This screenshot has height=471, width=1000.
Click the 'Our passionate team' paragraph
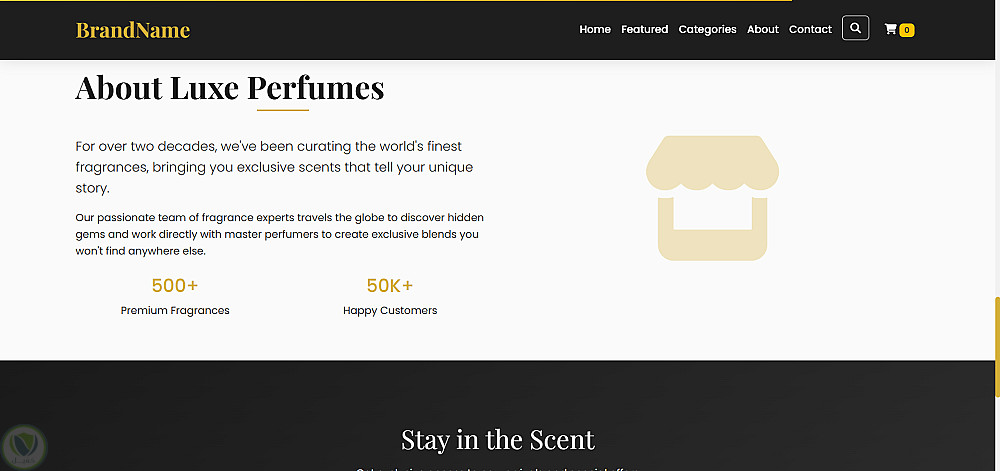tap(279, 234)
